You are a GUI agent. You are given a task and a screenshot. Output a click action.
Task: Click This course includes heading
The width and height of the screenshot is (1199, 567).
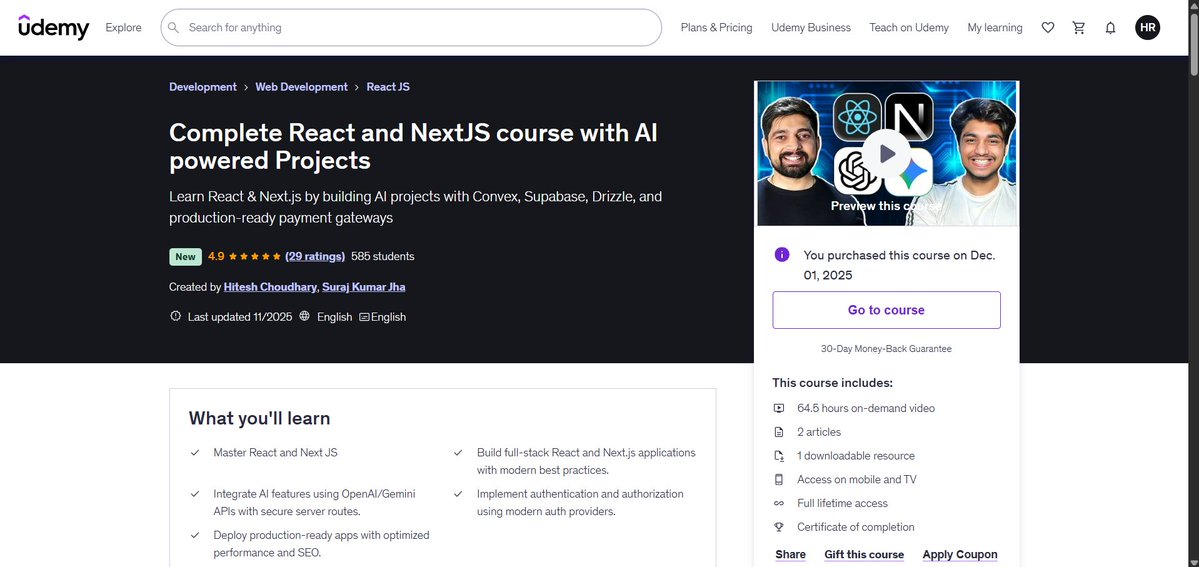point(832,383)
